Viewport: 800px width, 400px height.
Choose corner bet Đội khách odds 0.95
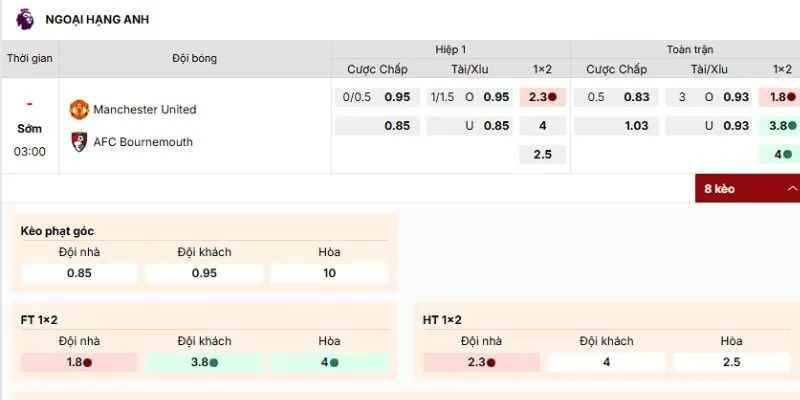(x=204, y=273)
